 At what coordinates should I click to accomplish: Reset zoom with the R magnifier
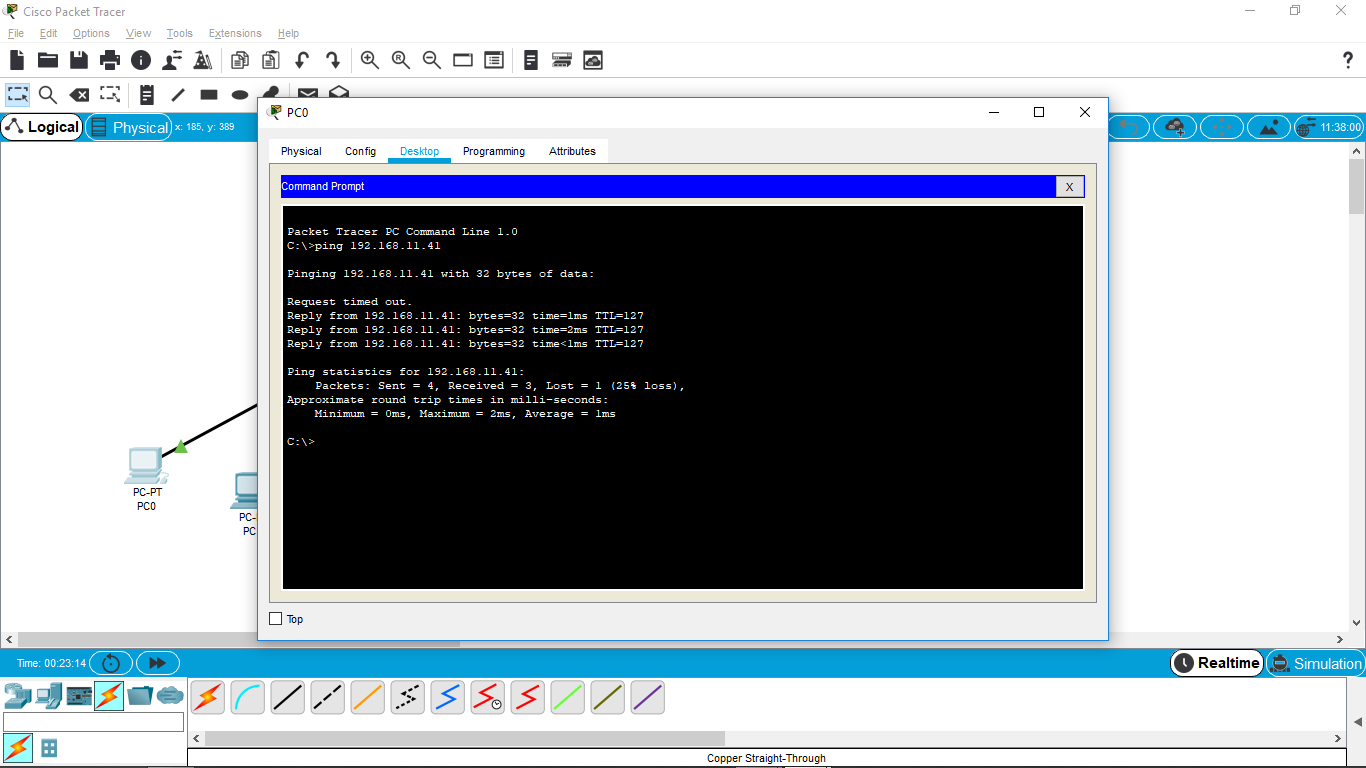click(401, 60)
